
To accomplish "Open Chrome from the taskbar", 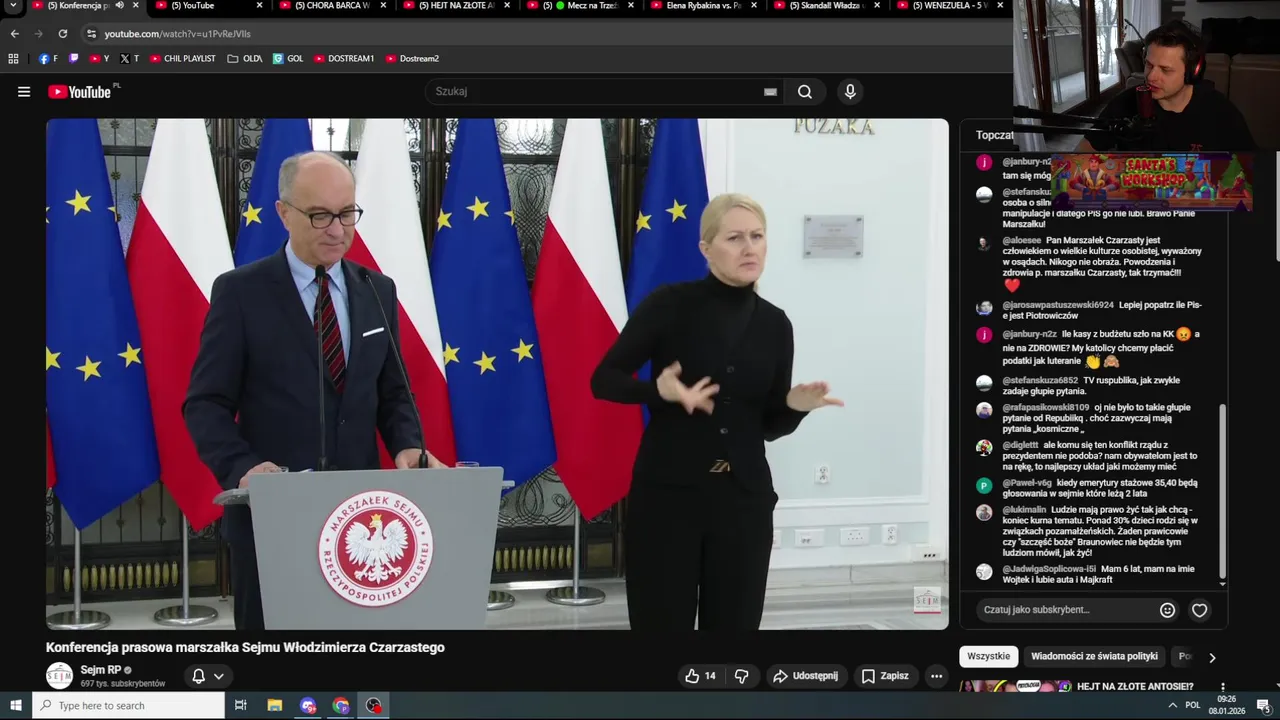I will click(341, 706).
